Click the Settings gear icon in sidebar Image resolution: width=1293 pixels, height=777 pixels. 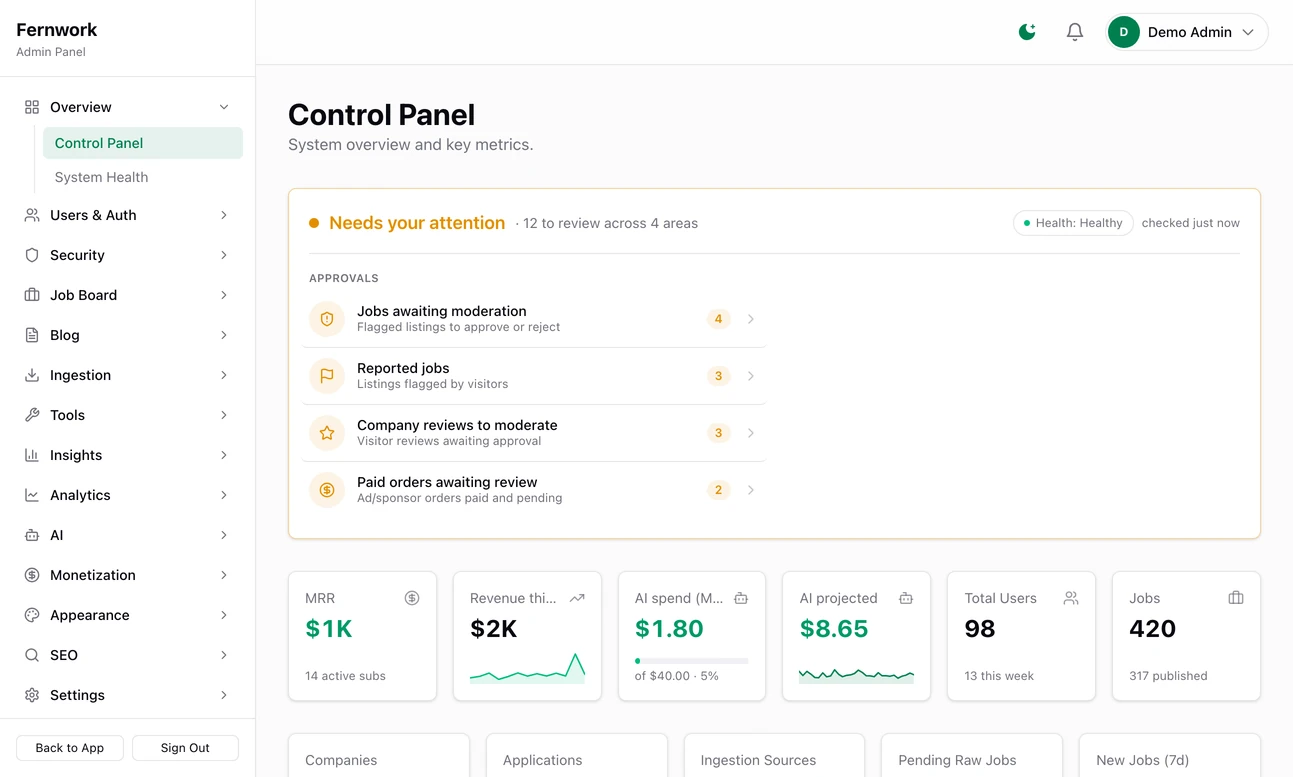pos(32,695)
